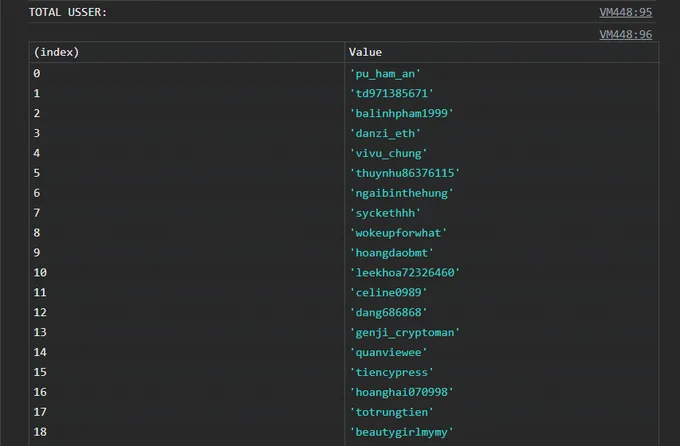This screenshot has width=680, height=446.
Task: Click index cell 0
Action: coord(186,73)
